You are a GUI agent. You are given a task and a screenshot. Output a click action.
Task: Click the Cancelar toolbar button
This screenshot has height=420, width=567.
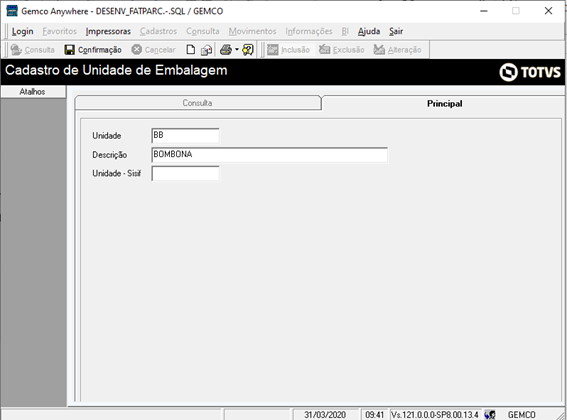(153, 50)
